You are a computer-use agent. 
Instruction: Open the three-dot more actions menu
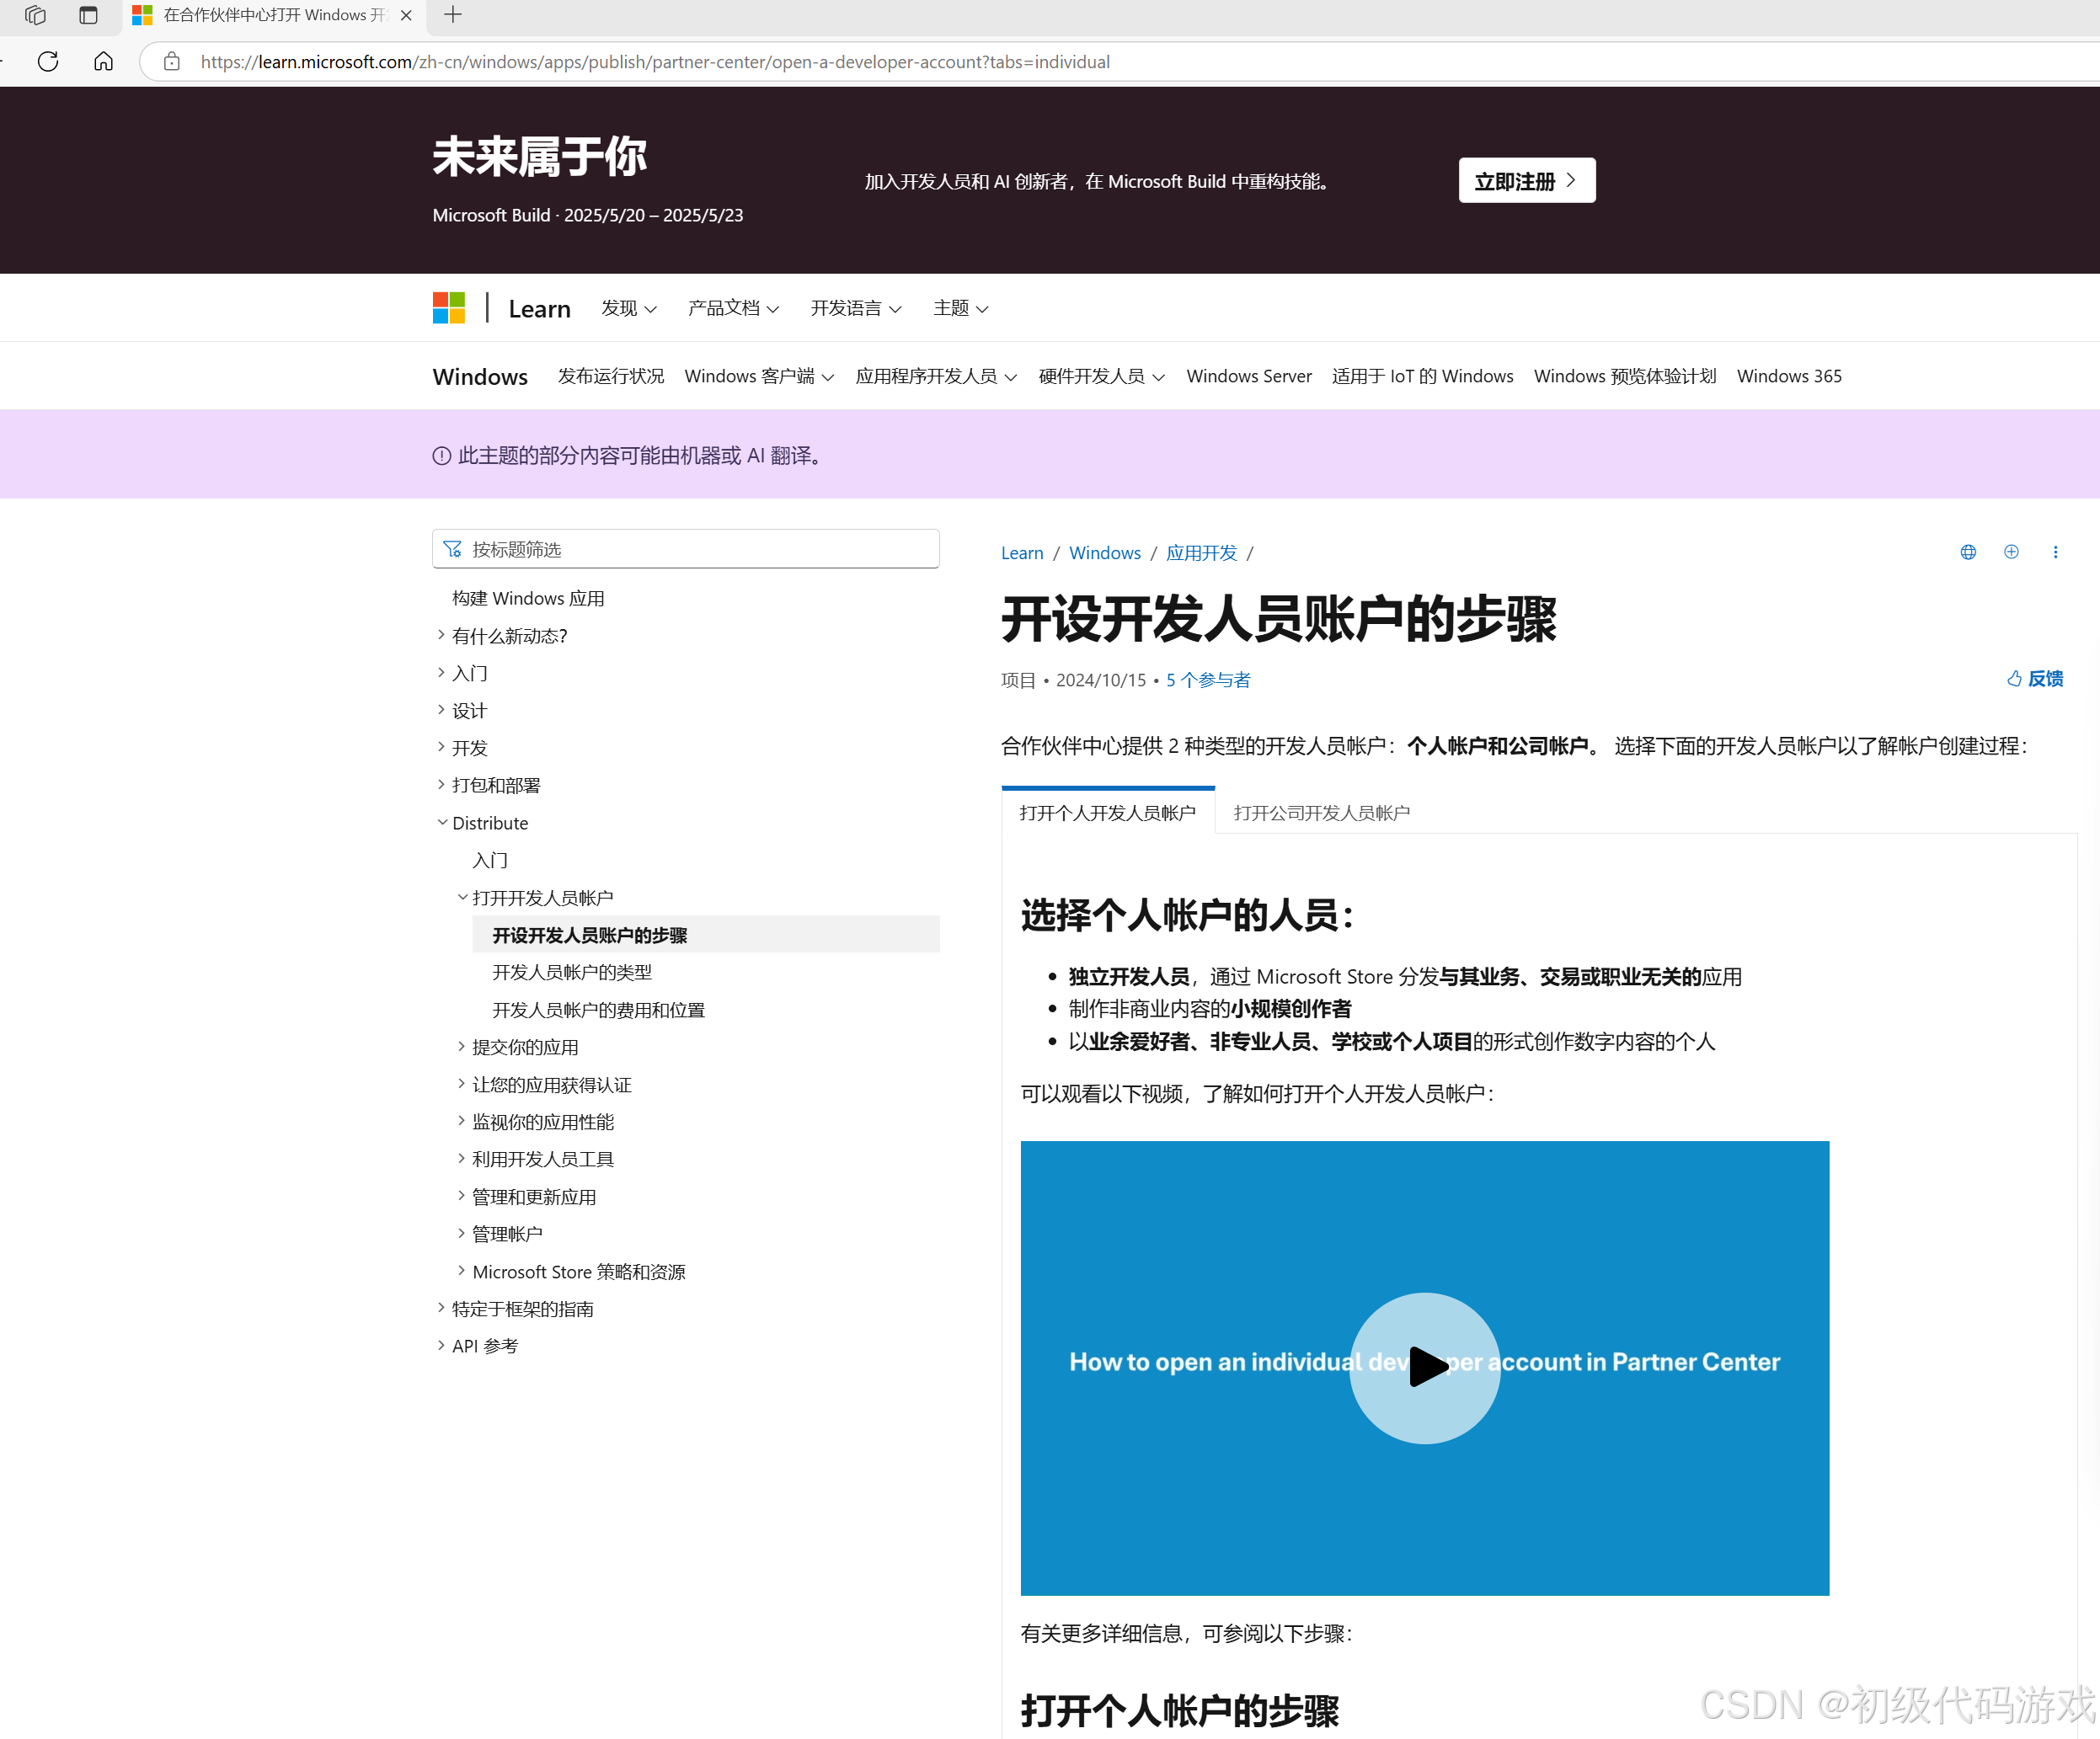pos(2055,552)
